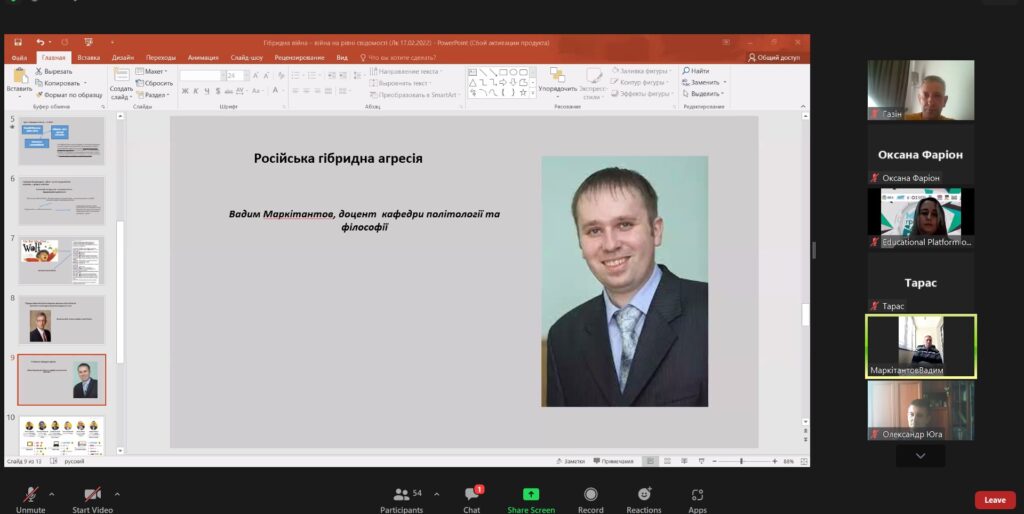
Task: Click the green Share Screen icon
Action: pos(531,494)
